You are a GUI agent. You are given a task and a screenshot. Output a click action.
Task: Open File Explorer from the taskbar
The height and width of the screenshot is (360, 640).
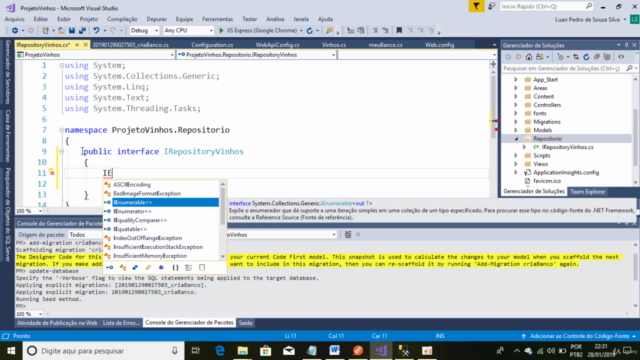click(243, 351)
